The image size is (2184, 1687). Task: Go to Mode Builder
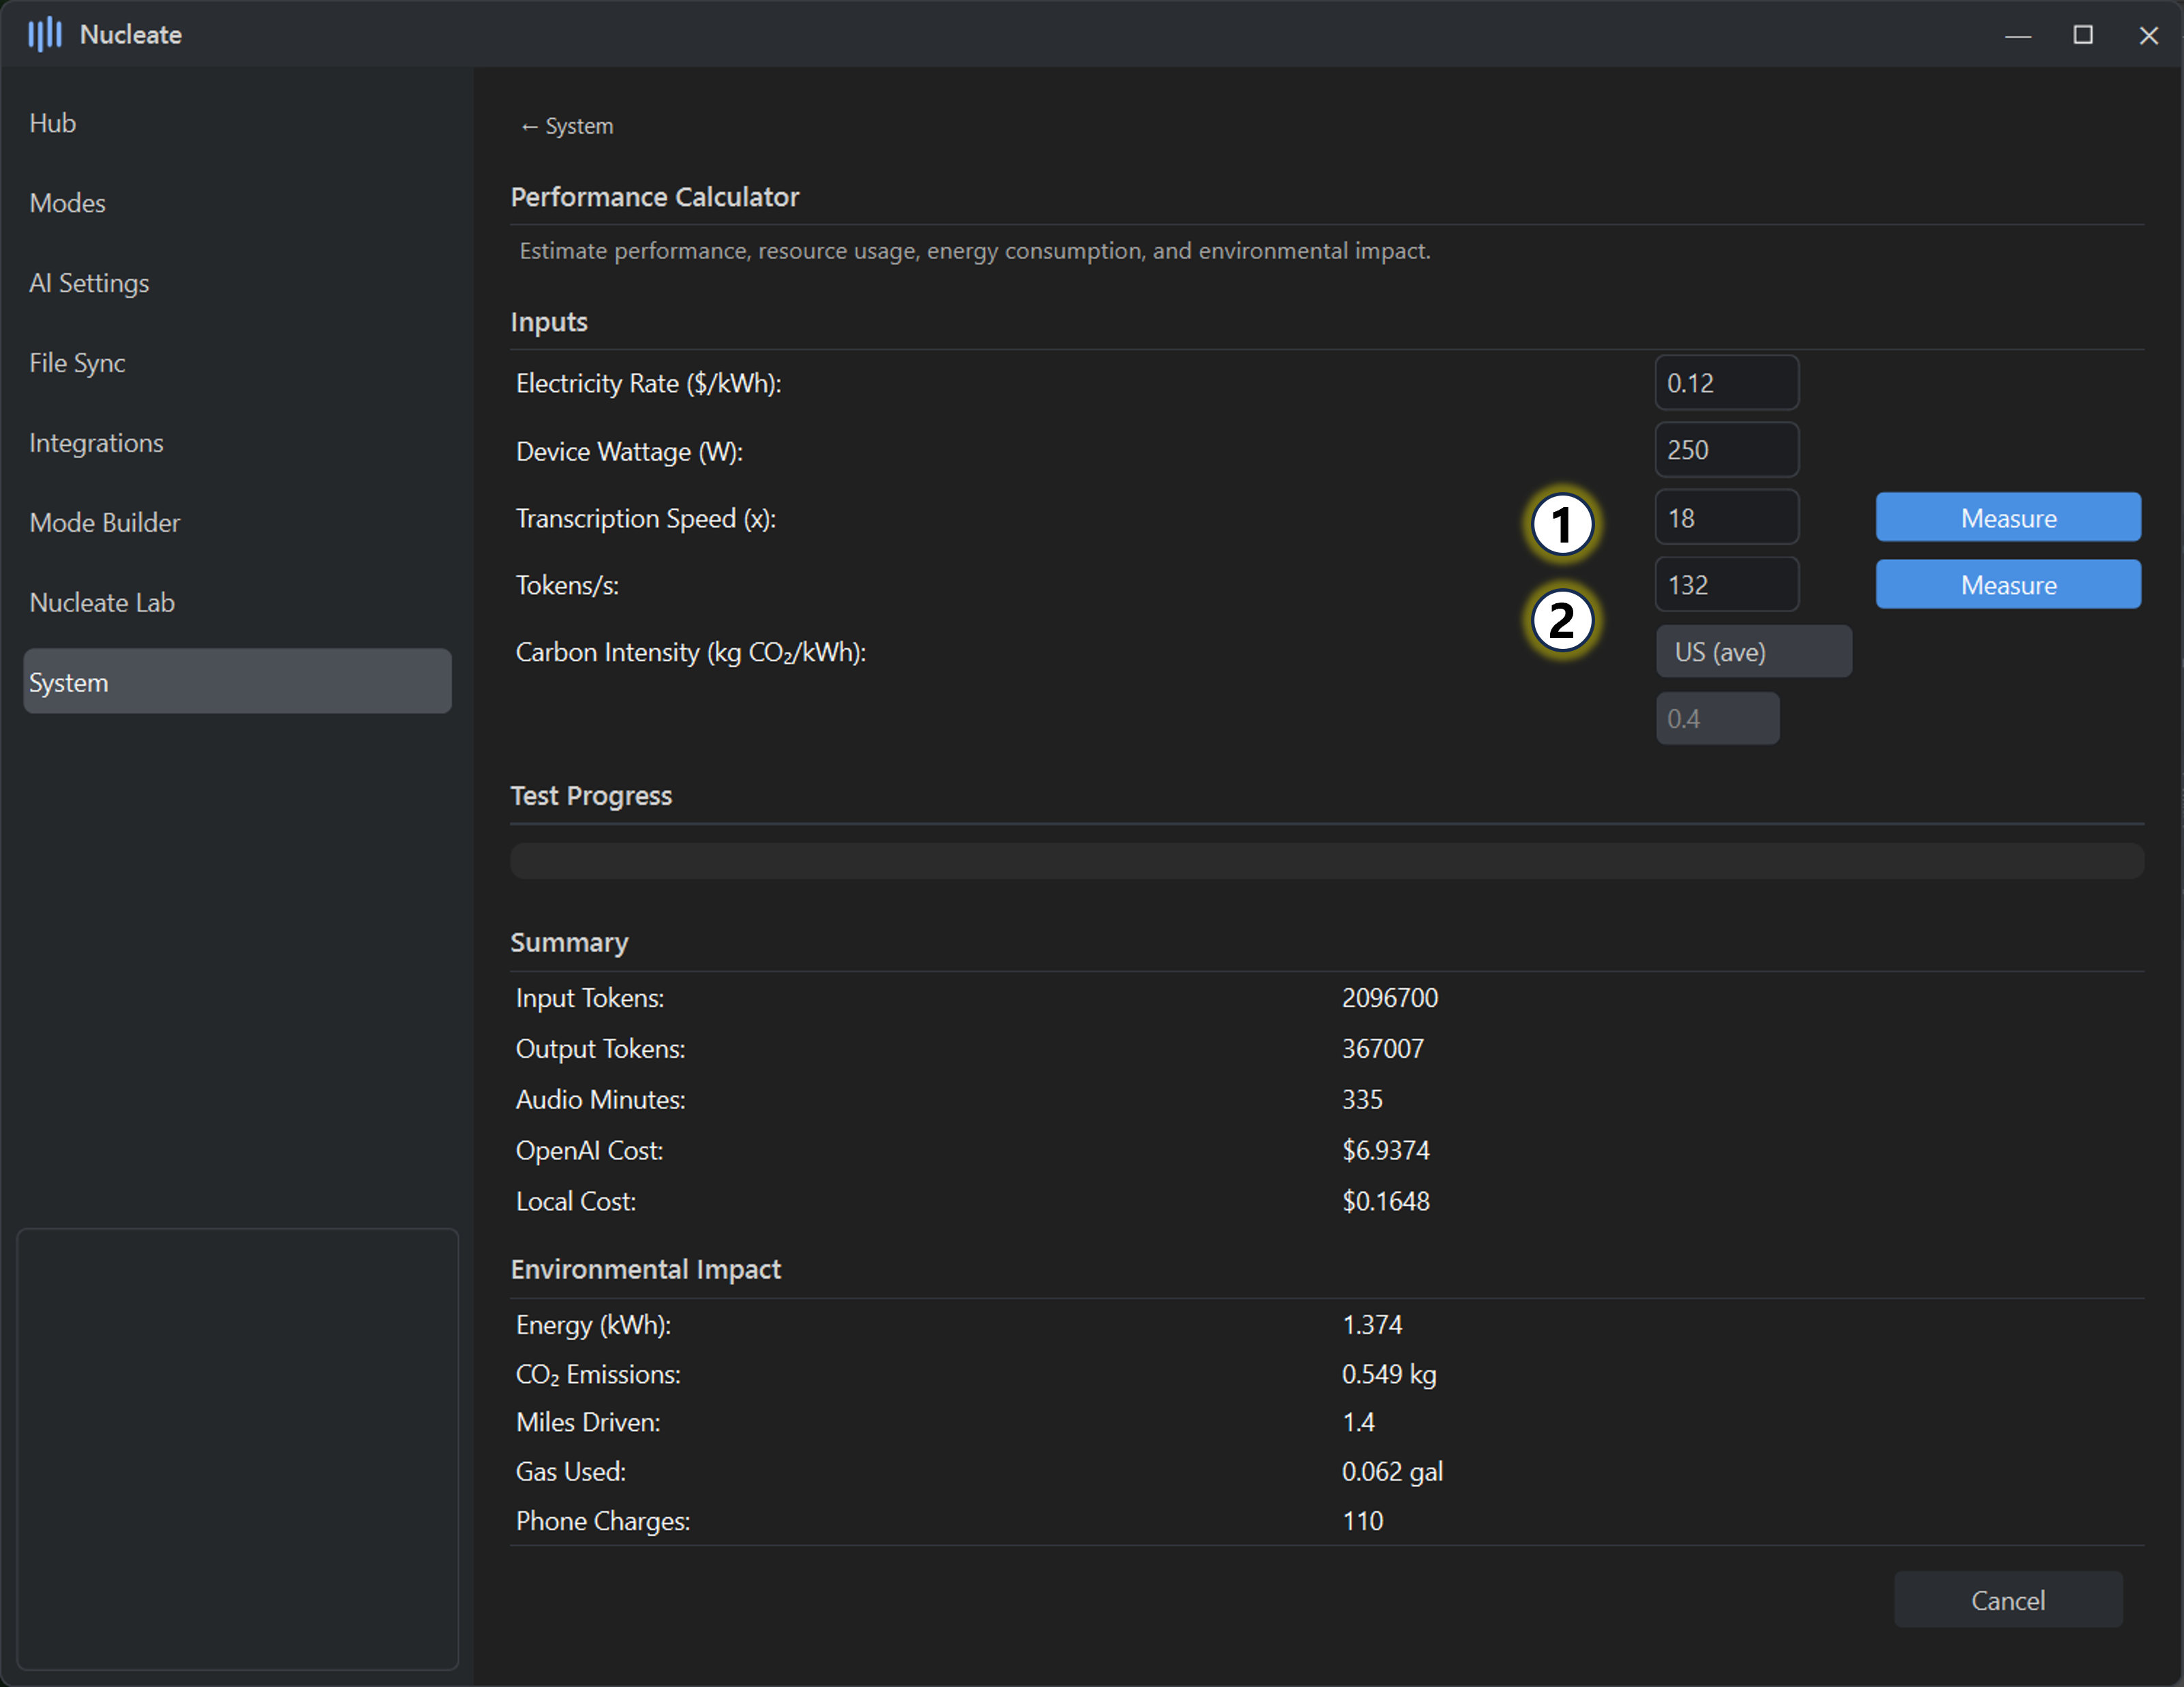[x=105, y=523]
